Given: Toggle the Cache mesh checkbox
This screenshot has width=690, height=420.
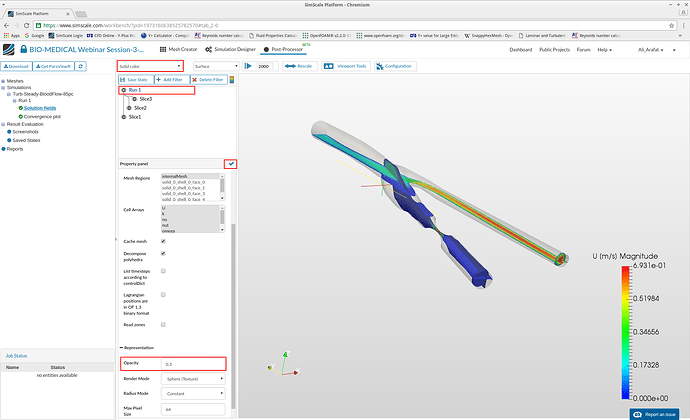Looking at the screenshot, I should pyautogui.click(x=163, y=241).
